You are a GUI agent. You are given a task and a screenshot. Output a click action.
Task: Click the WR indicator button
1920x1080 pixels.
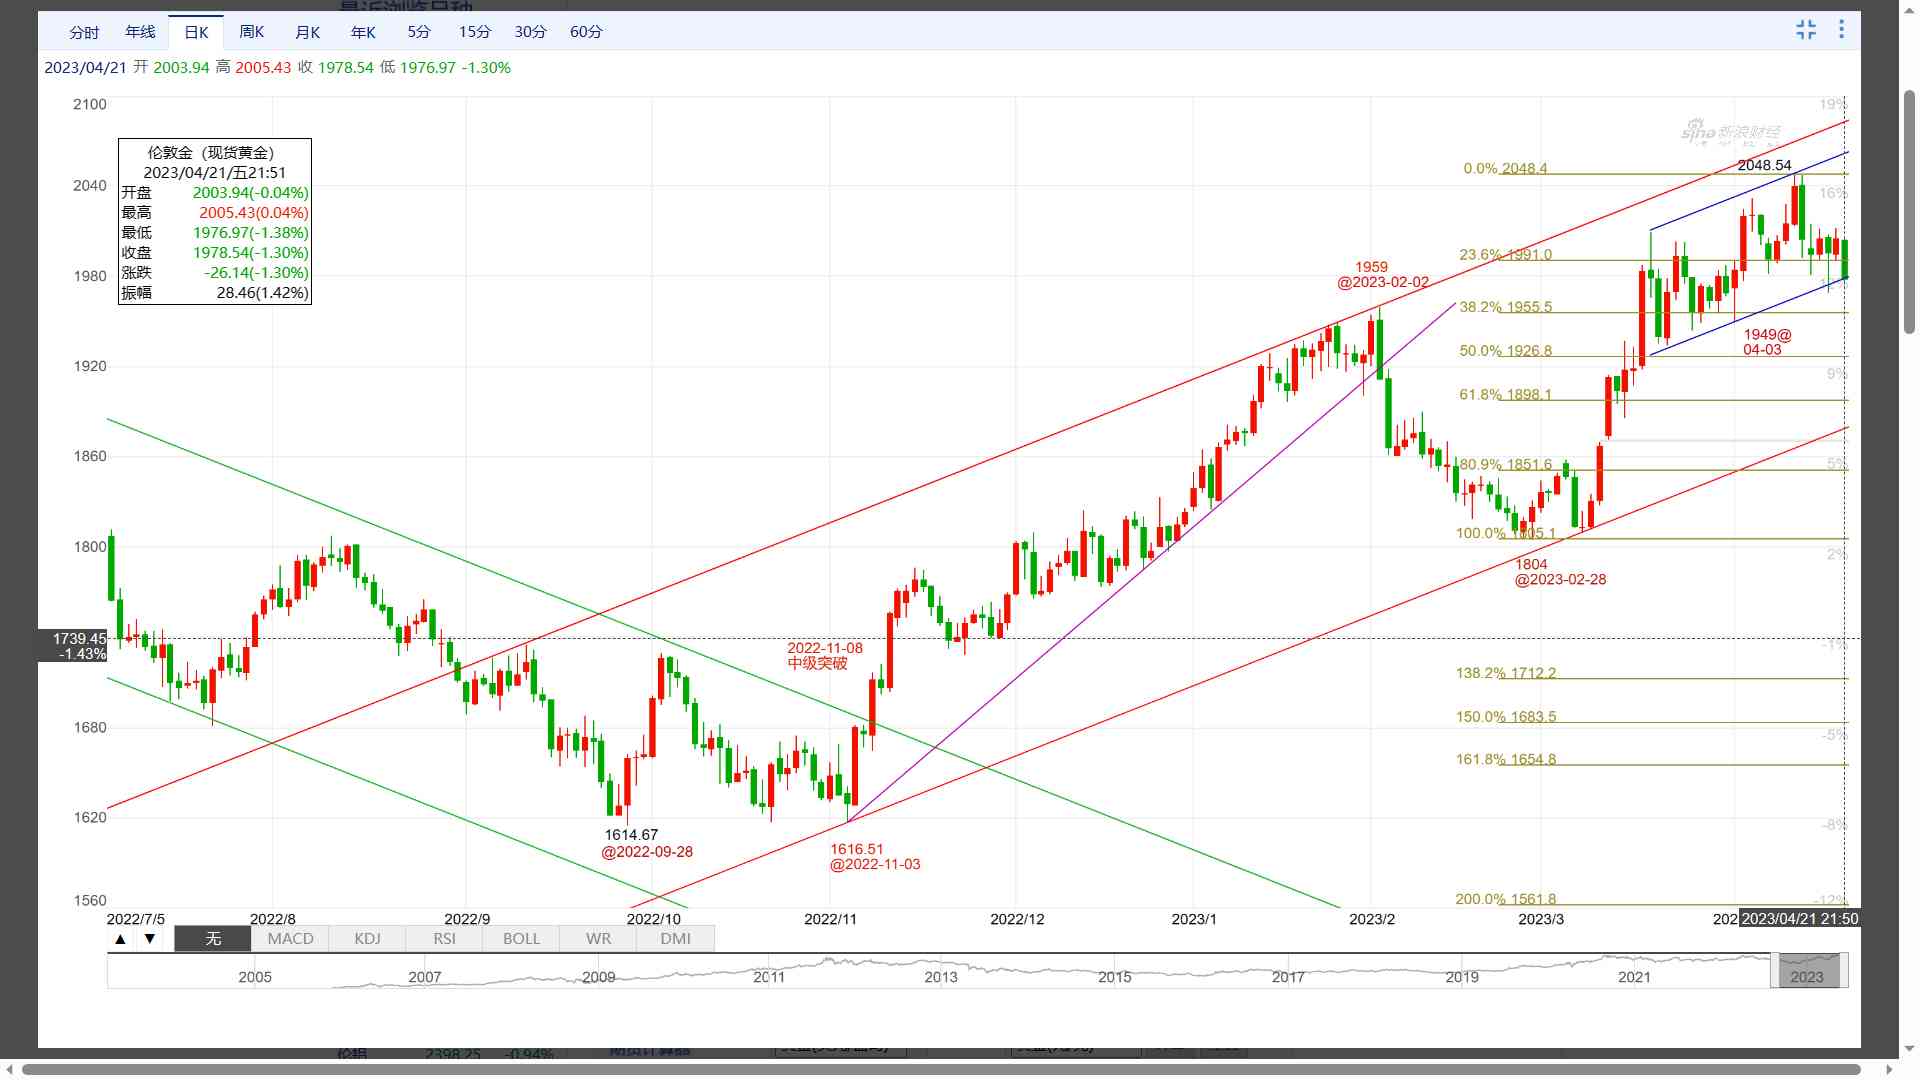click(598, 939)
